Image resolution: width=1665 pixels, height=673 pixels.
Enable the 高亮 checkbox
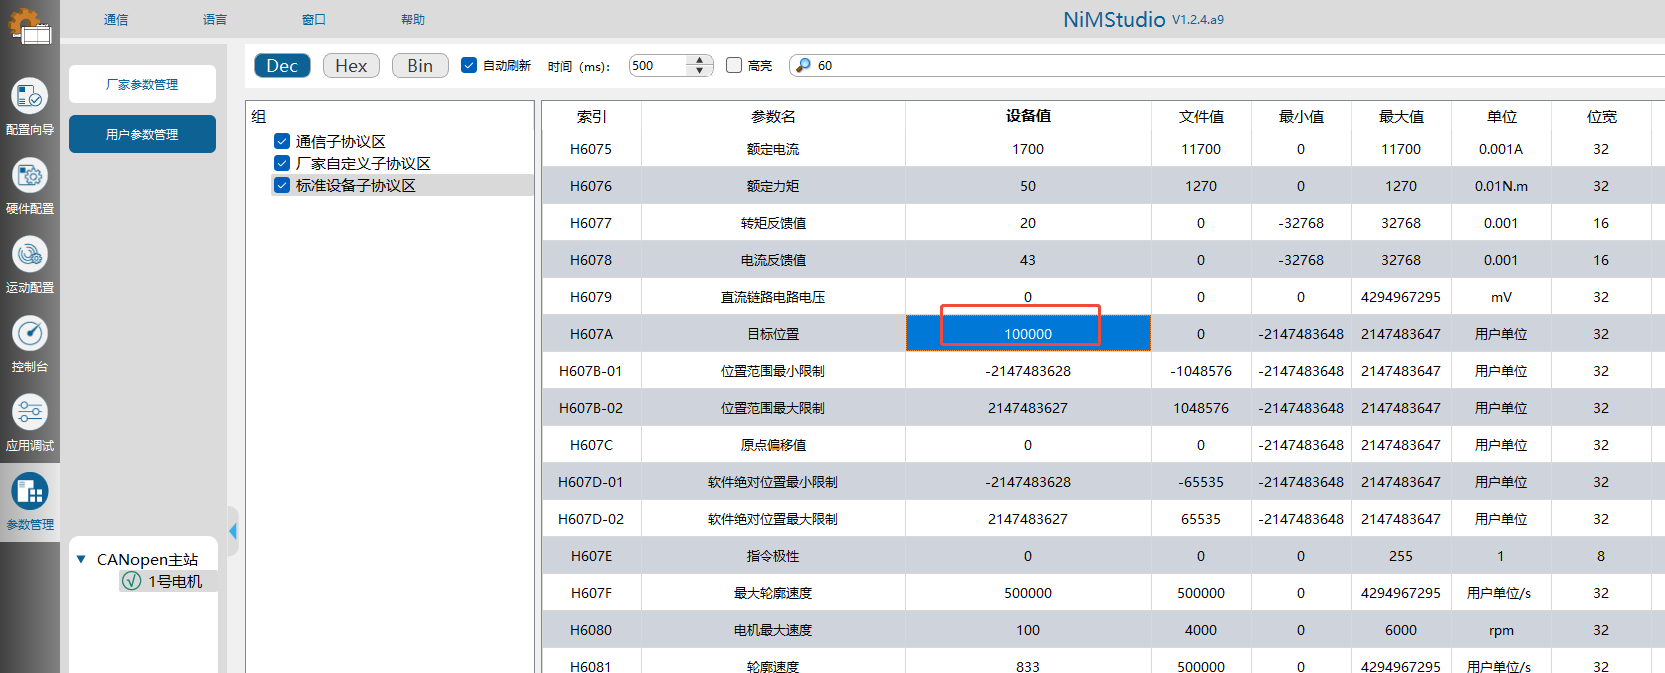click(734, 65)
